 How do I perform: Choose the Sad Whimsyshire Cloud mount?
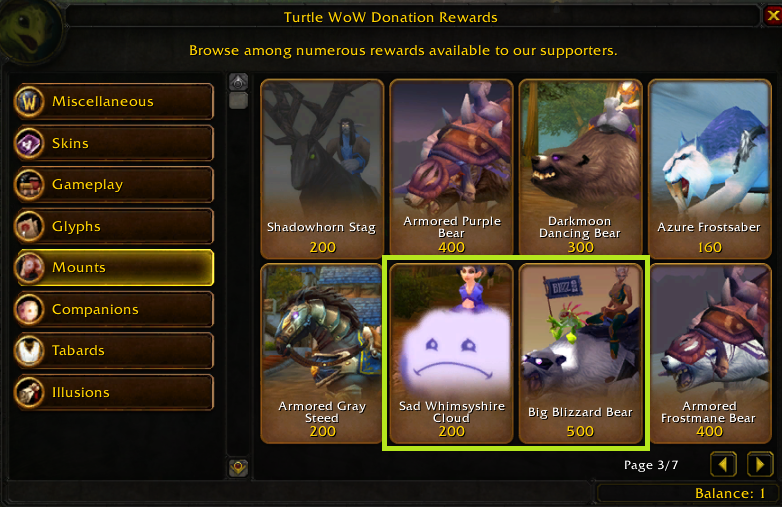click(x=452, y=353)
